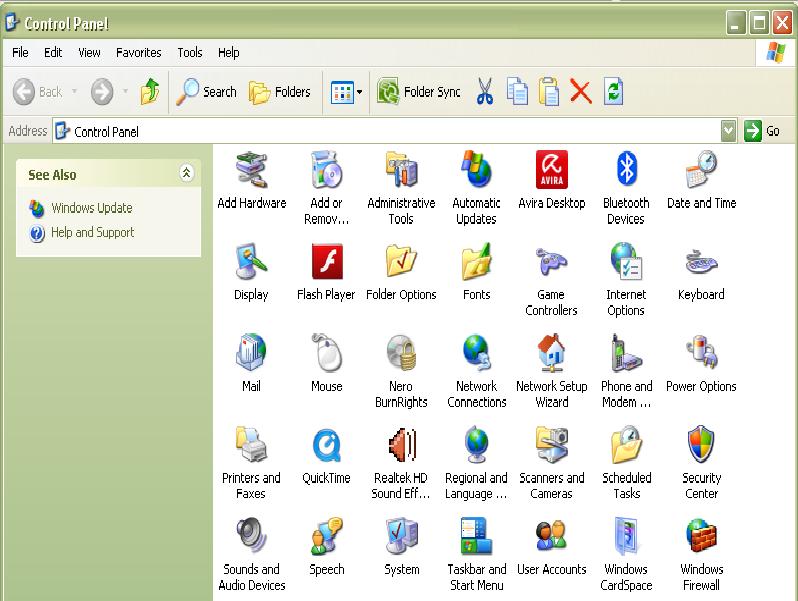Open Add or Remove Programs
This screenshot has width=798, height=601.
(326, 187)
